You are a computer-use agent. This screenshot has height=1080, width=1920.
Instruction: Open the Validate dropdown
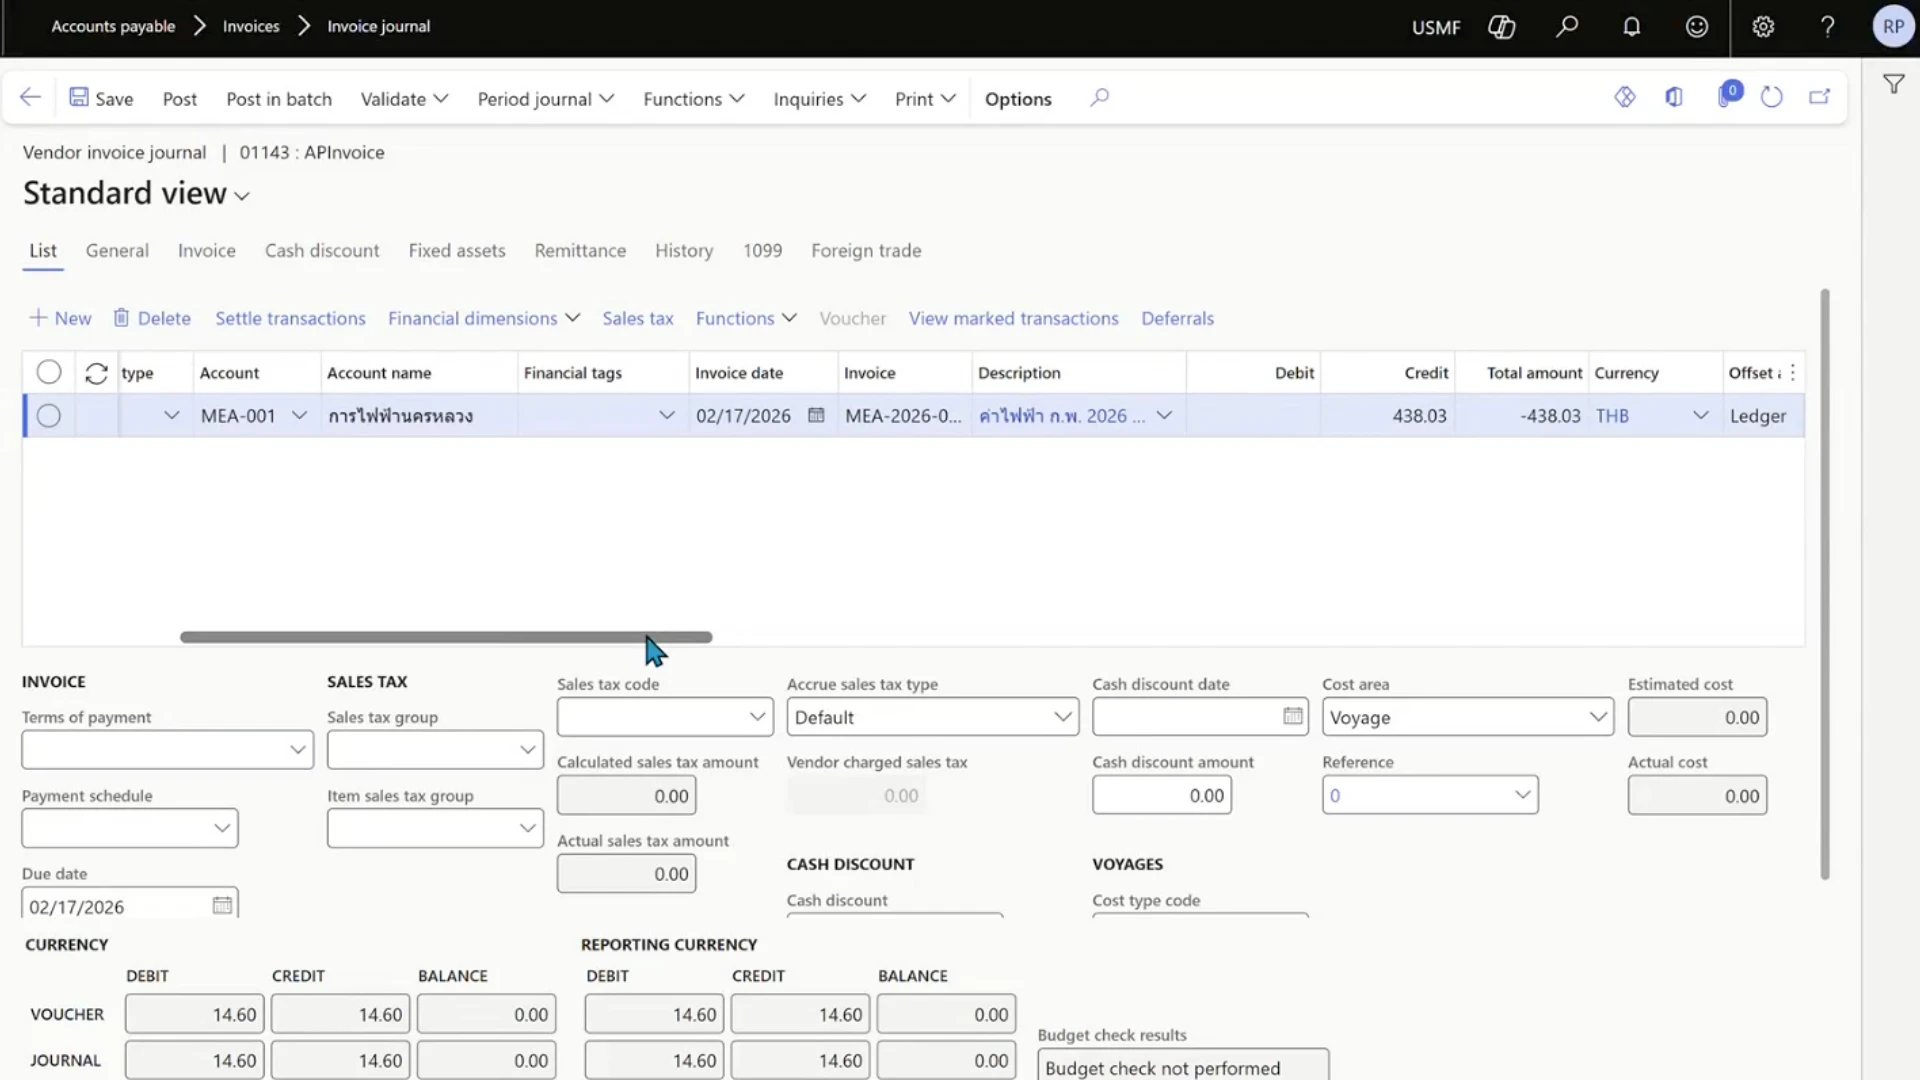point(404,99)
